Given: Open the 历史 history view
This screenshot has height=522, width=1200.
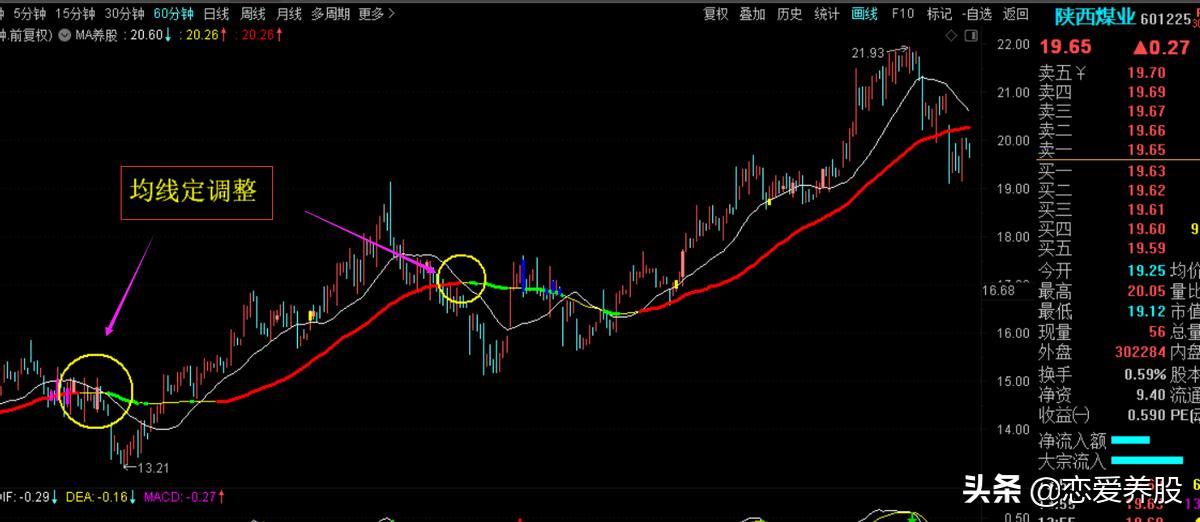Looking at the screenshot, I should pyautogui.click(x=789, y=13).
